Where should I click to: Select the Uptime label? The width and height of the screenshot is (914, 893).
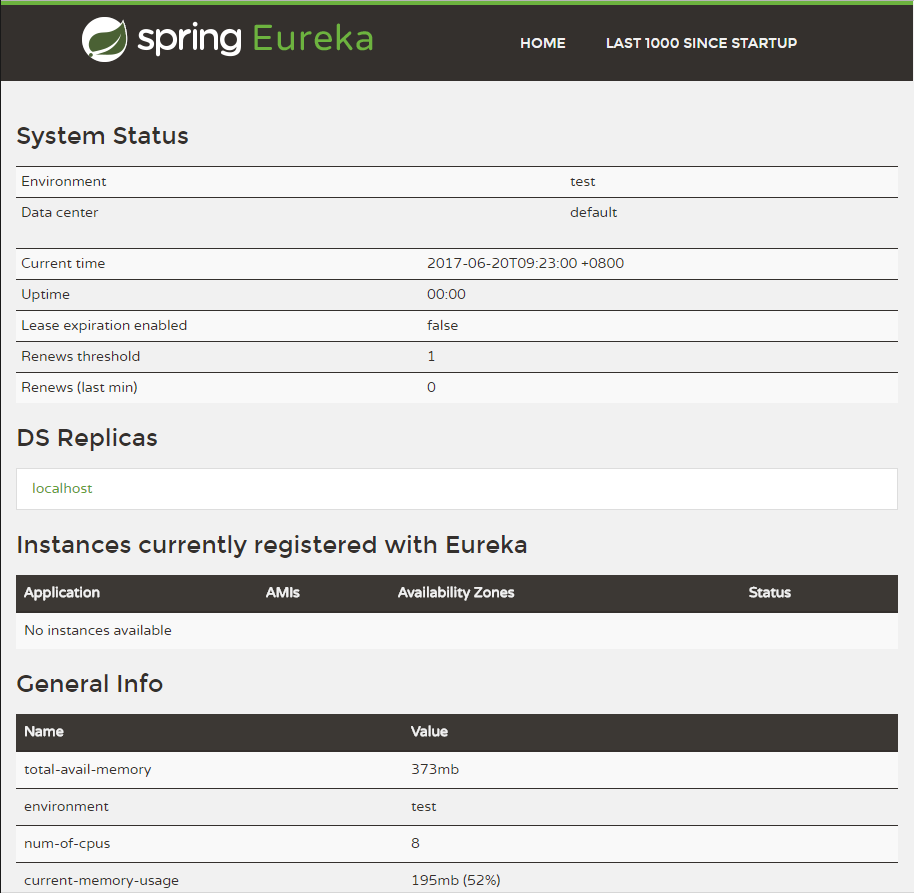tap(45, 294)
